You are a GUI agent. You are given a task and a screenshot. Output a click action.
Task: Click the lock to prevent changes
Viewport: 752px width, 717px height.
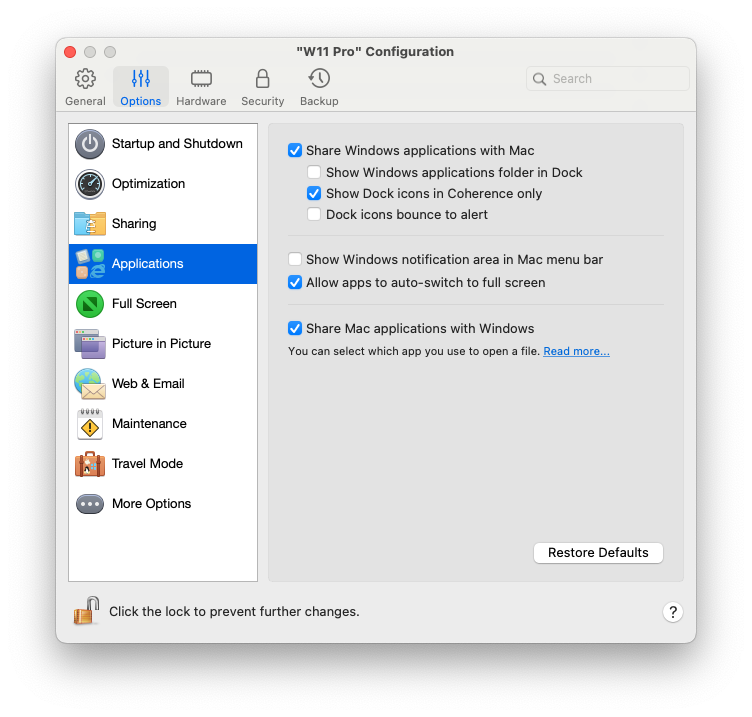pos(86,611)
